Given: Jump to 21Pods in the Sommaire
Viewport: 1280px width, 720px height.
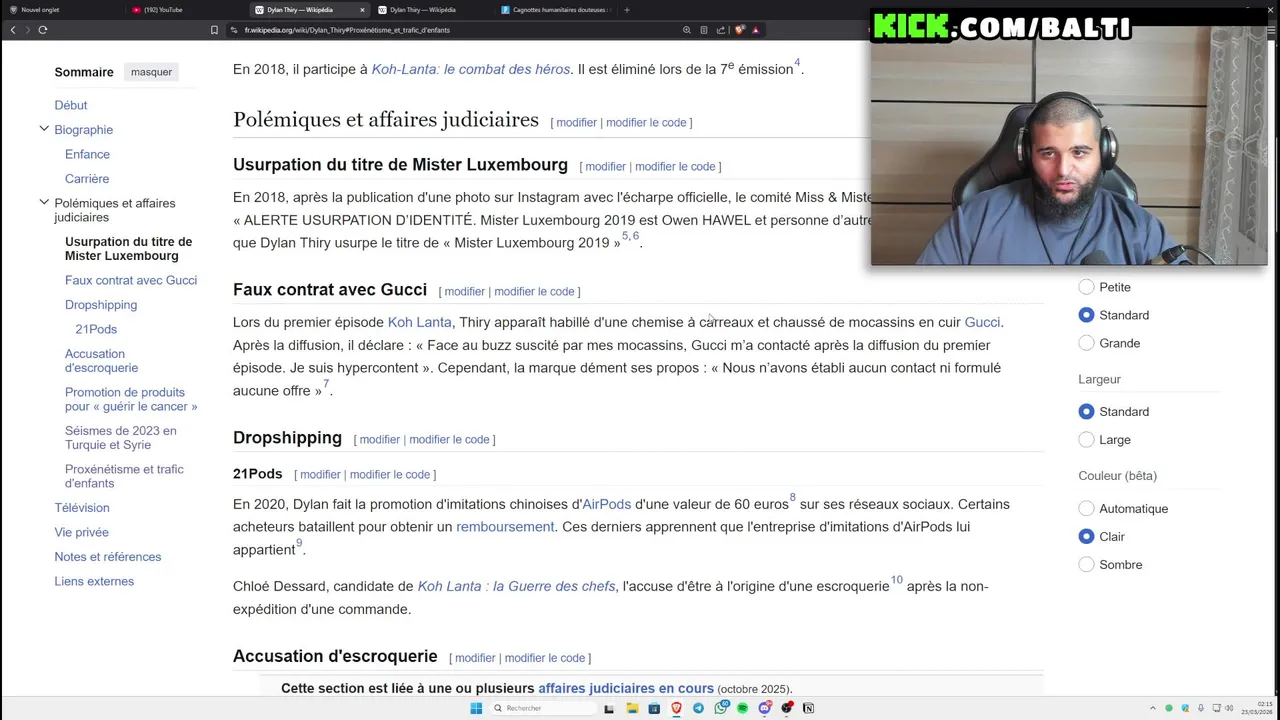Looking at the screenshot, I should tap(96, 329).
